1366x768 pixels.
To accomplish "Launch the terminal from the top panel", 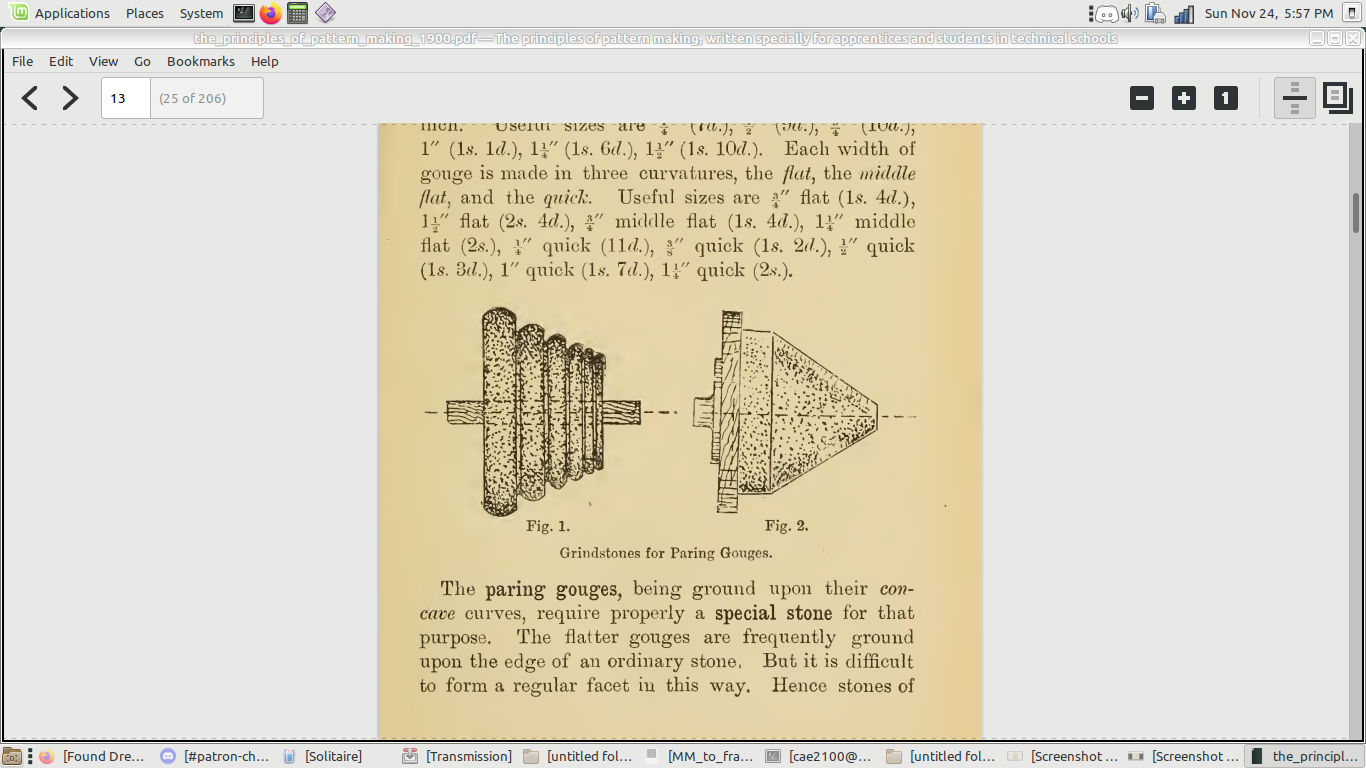I will click(243, 13).
